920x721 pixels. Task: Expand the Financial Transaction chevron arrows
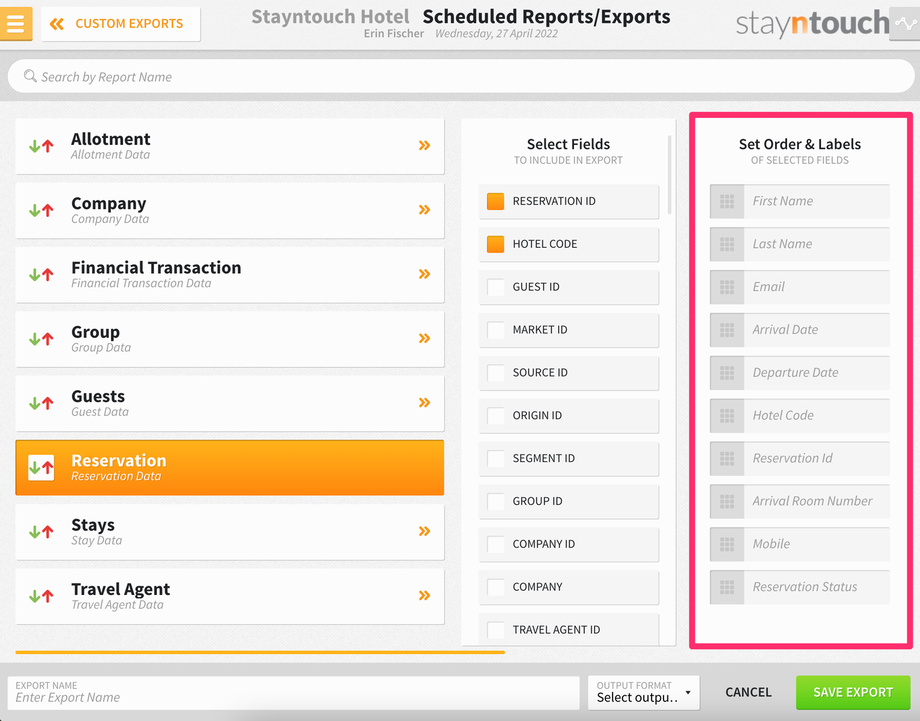(x=424, y=274)
